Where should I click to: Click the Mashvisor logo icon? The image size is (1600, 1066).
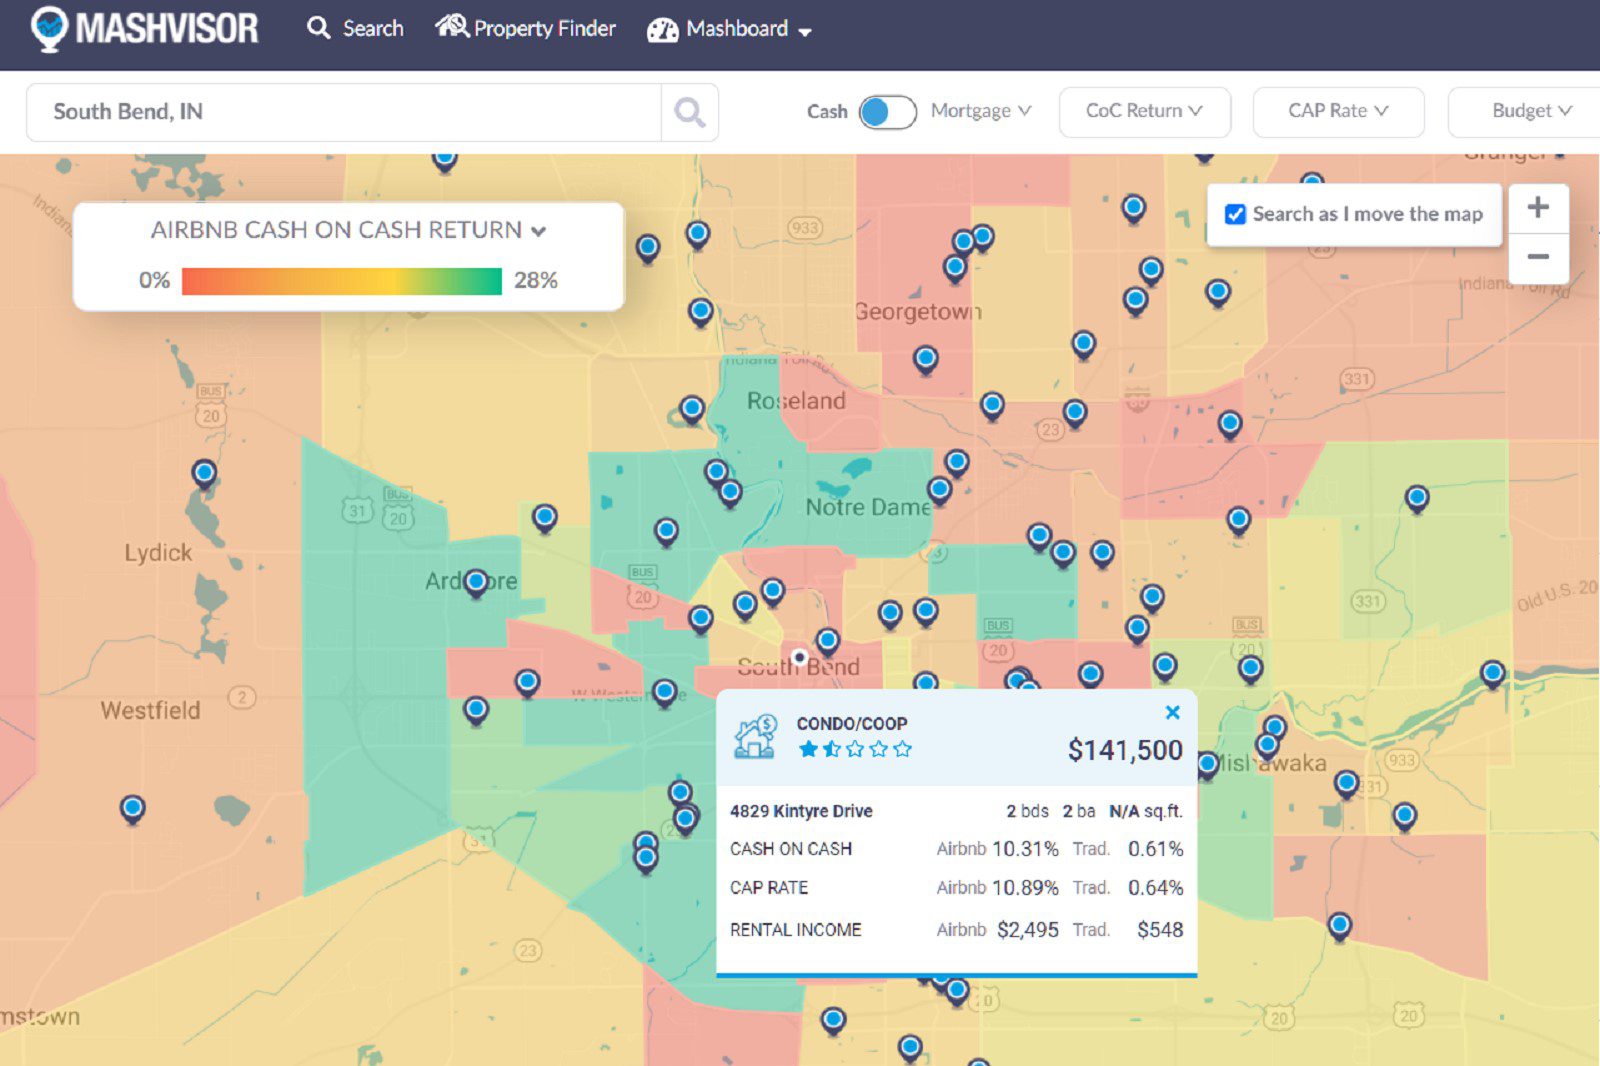pyautogui.click(x=48, y=29)
